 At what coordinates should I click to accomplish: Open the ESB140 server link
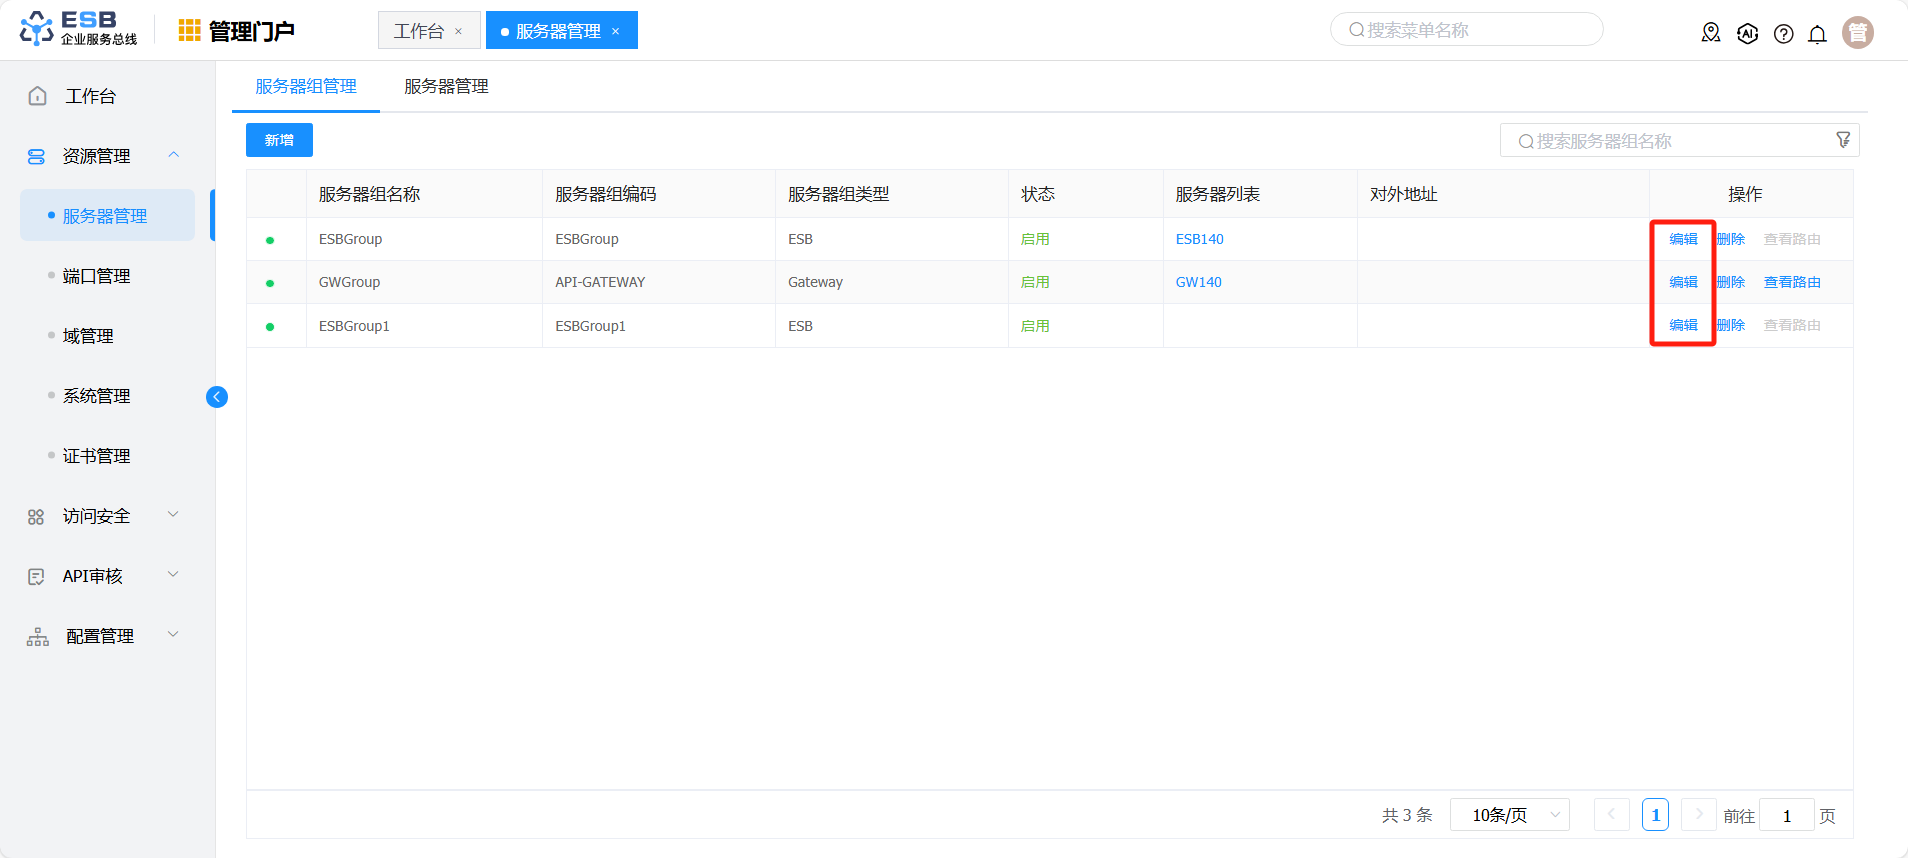[1199, 239]
